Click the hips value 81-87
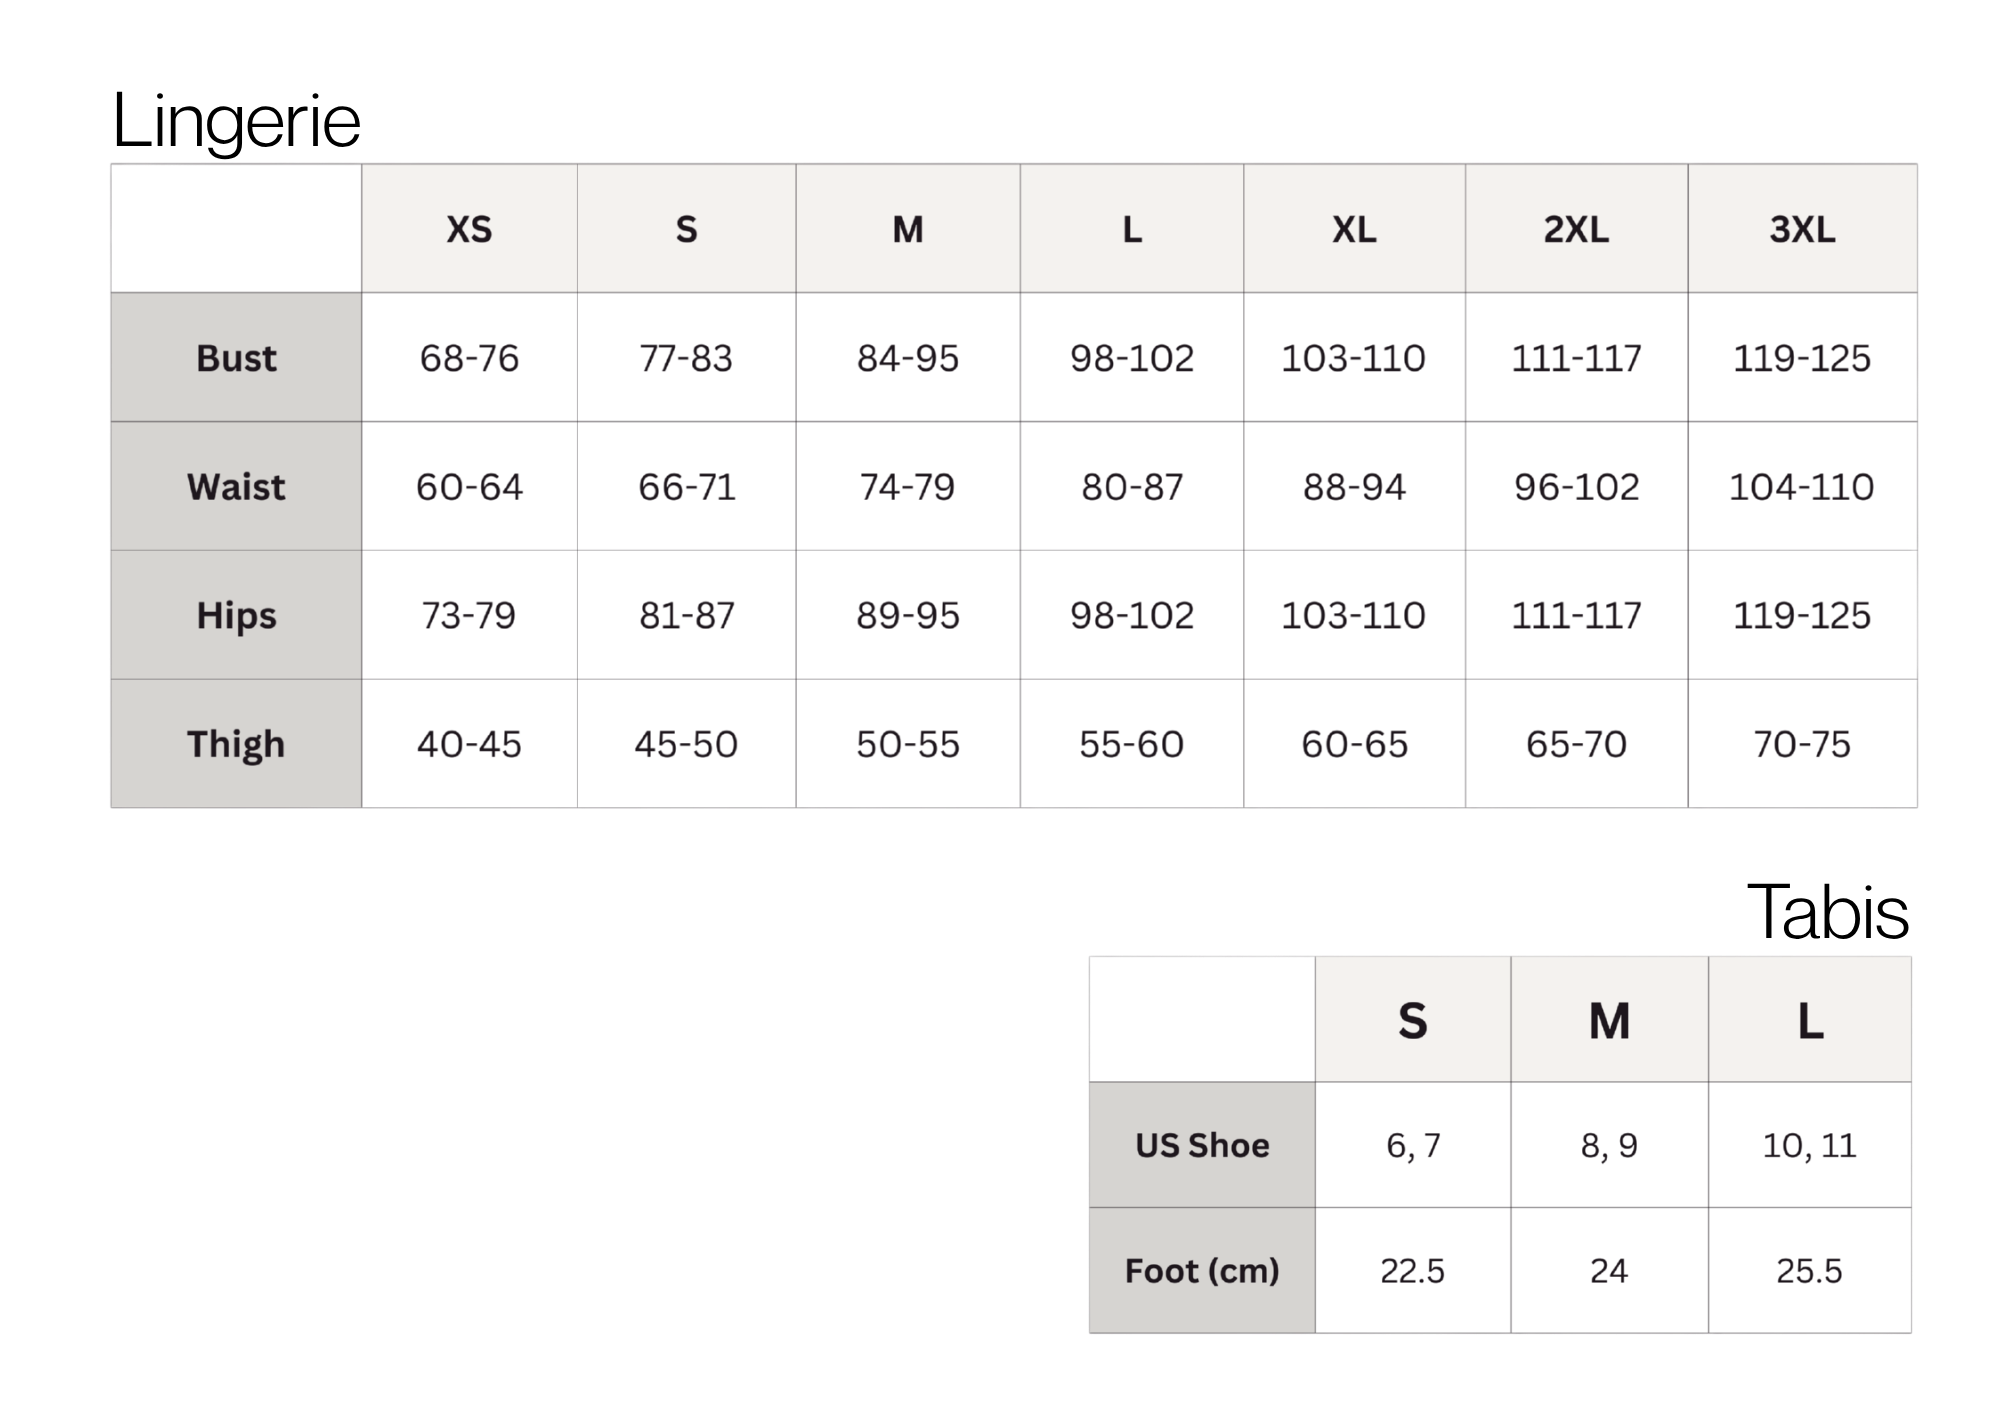Viewport: 2000px width, 1414px height. 687,615
